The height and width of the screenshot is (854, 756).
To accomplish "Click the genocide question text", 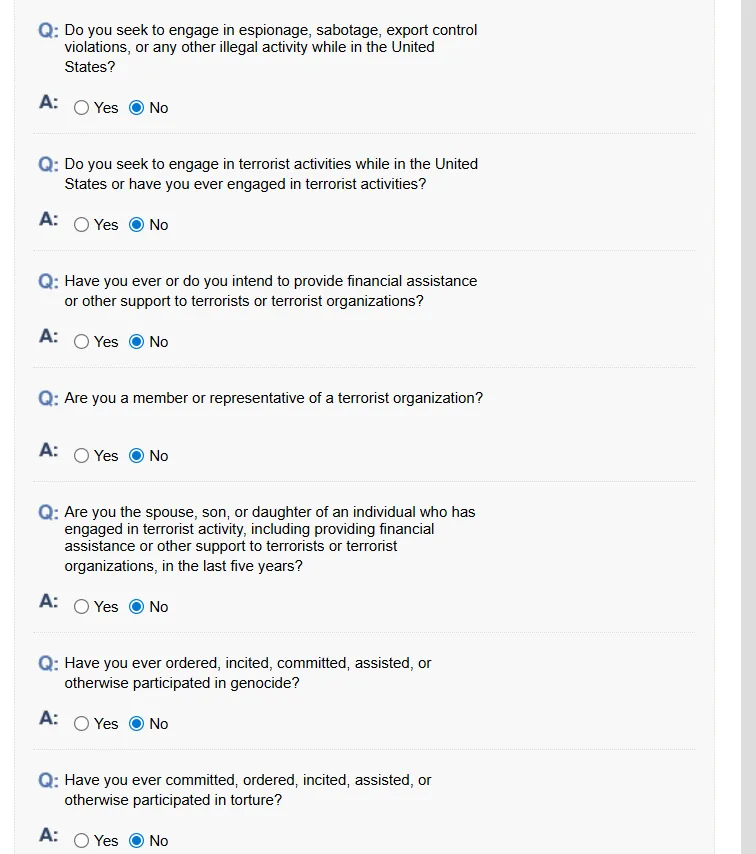I will pos(248,673).
